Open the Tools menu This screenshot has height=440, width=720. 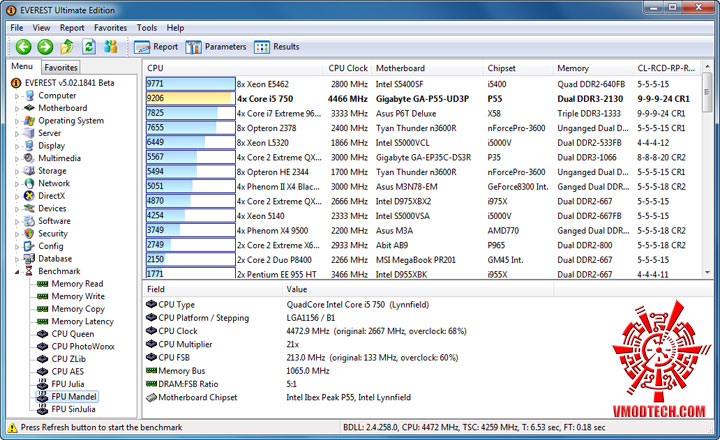[x=146, y=28]
